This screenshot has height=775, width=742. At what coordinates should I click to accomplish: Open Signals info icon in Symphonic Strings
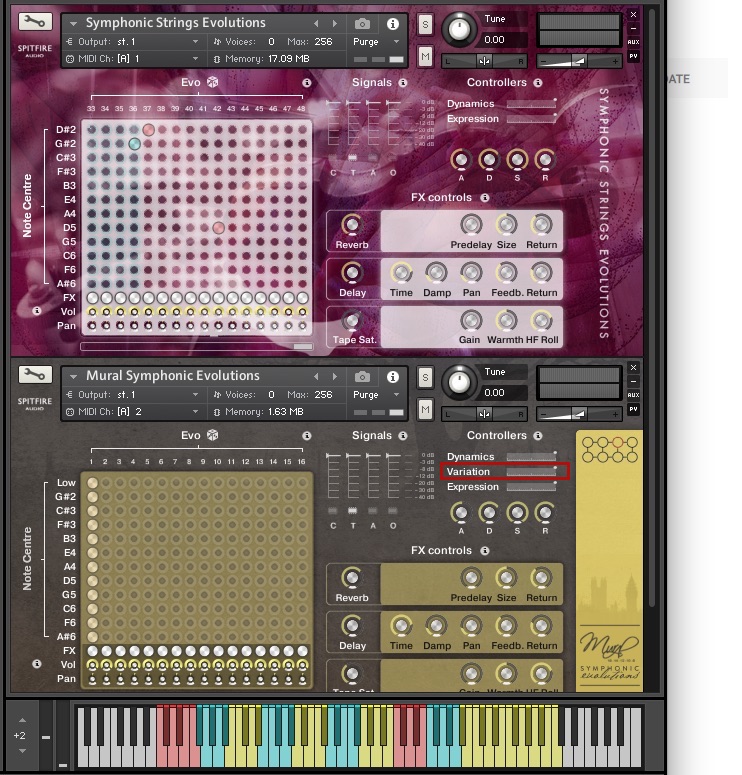403,83
